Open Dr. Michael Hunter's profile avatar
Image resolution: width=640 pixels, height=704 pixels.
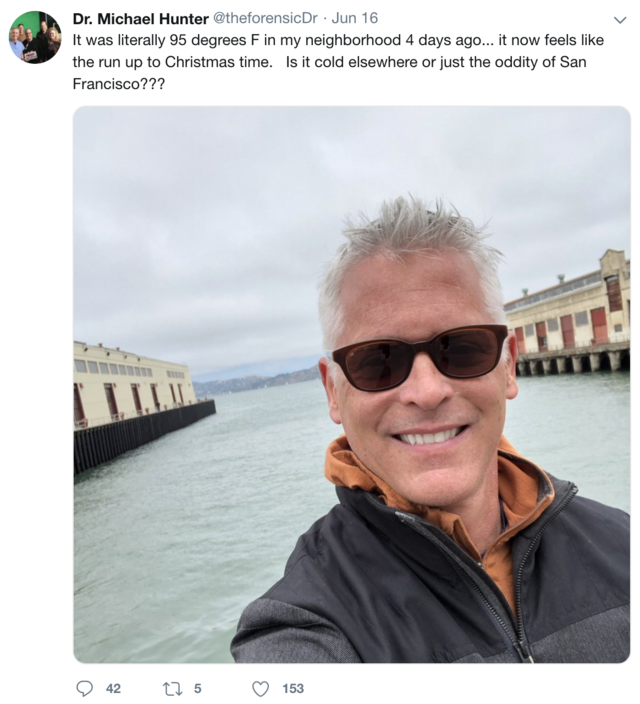pos(35,37)
